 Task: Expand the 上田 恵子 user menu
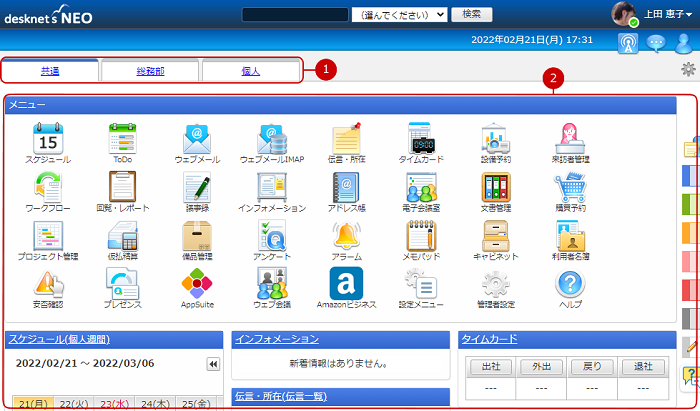coord(667,14)
